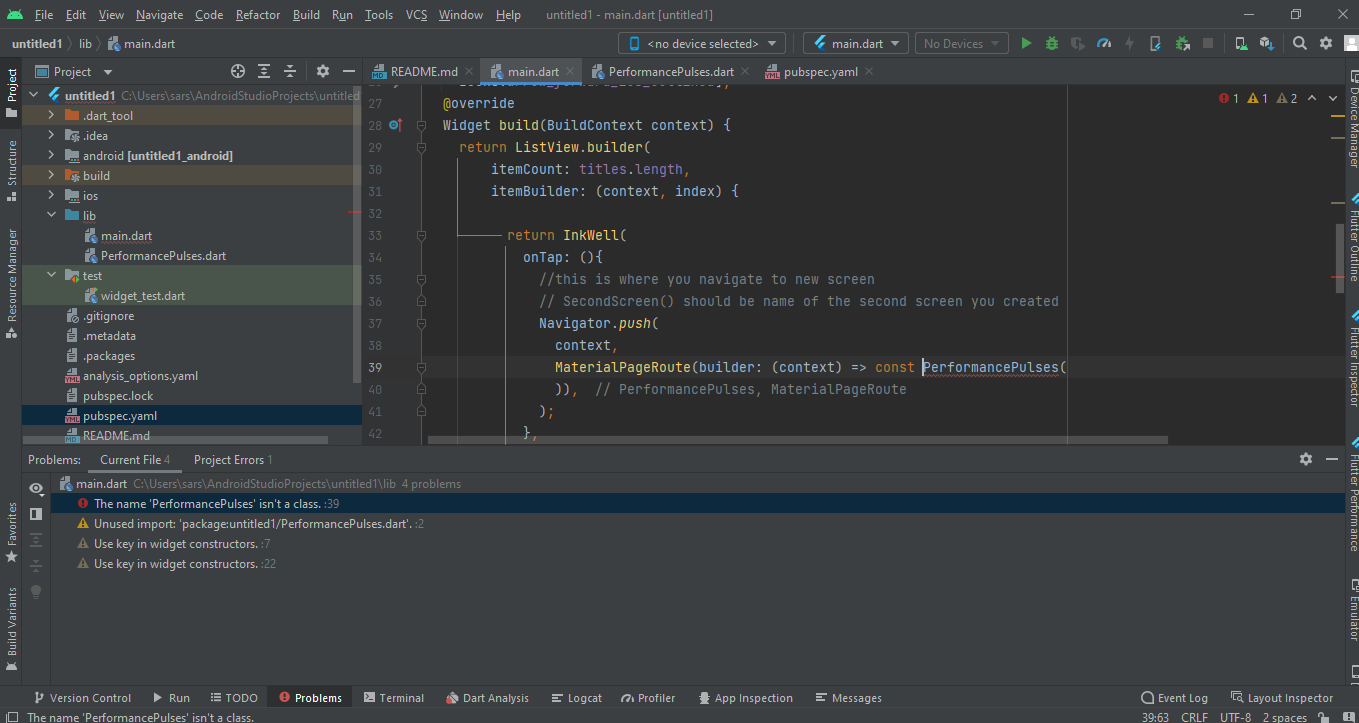Open Logcat tool window

tap(576, 698)
